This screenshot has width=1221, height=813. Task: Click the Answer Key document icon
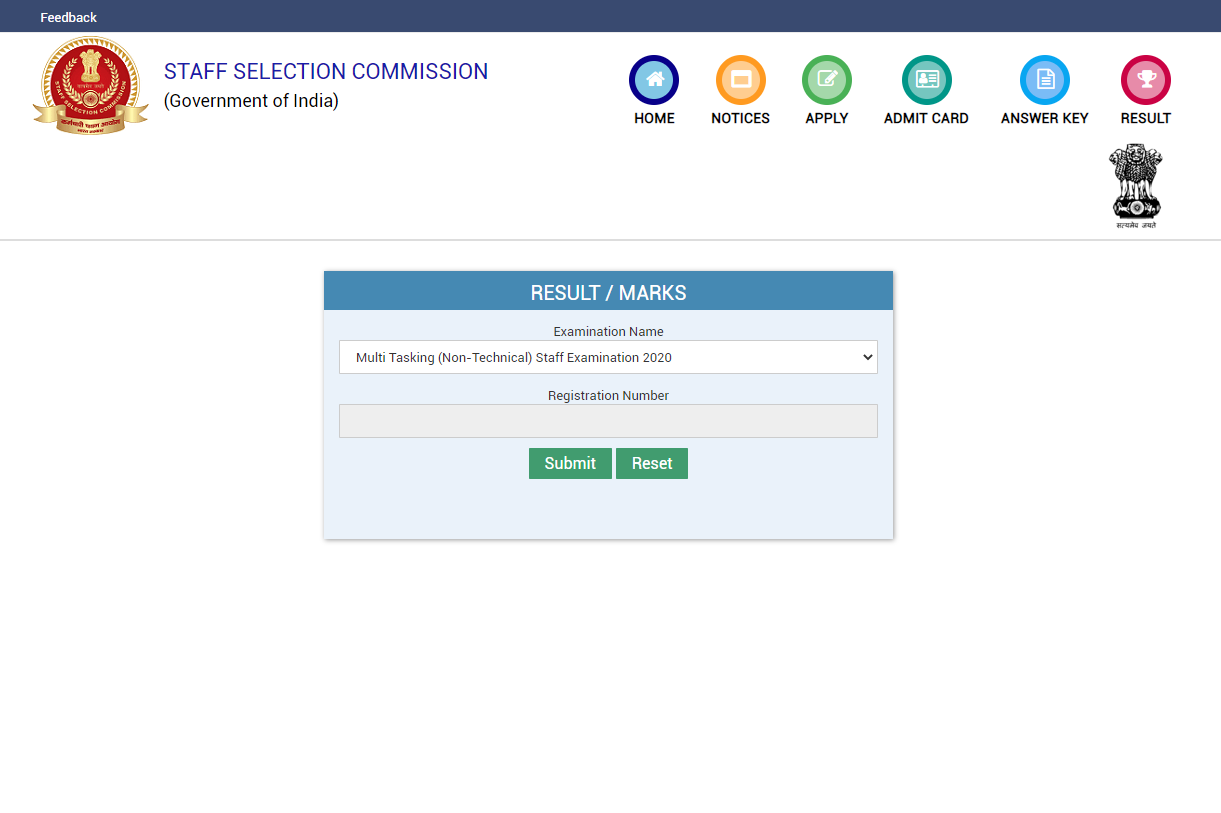click(1045, 80)
